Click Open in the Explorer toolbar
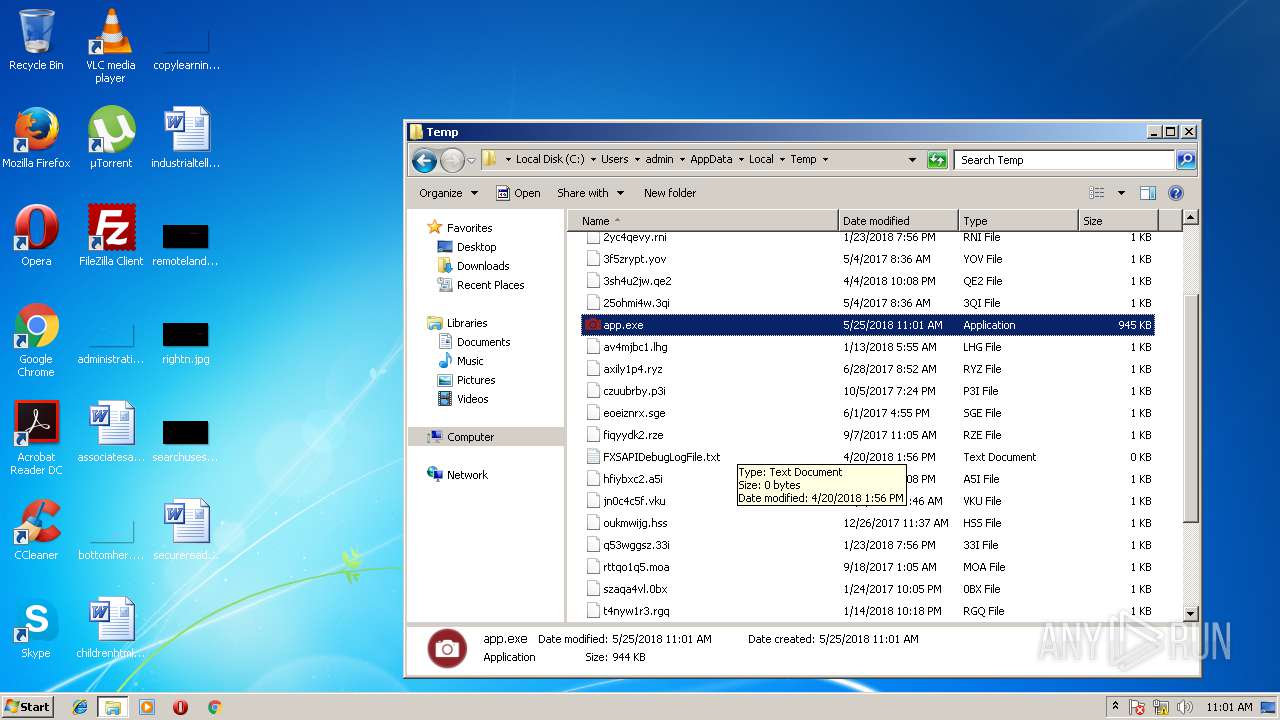This screenshot has width=1280, height=720. tap(518, 193)
